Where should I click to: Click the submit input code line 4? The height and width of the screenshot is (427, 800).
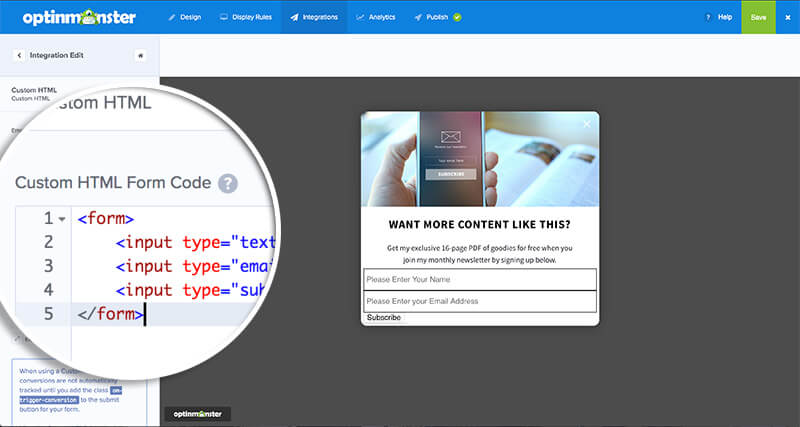pyautogui.click(x=191, y=290)
